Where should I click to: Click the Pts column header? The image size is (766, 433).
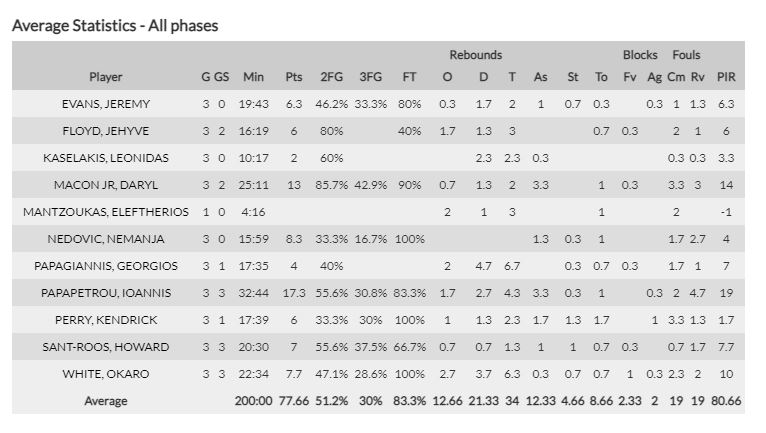pos(294,77)
